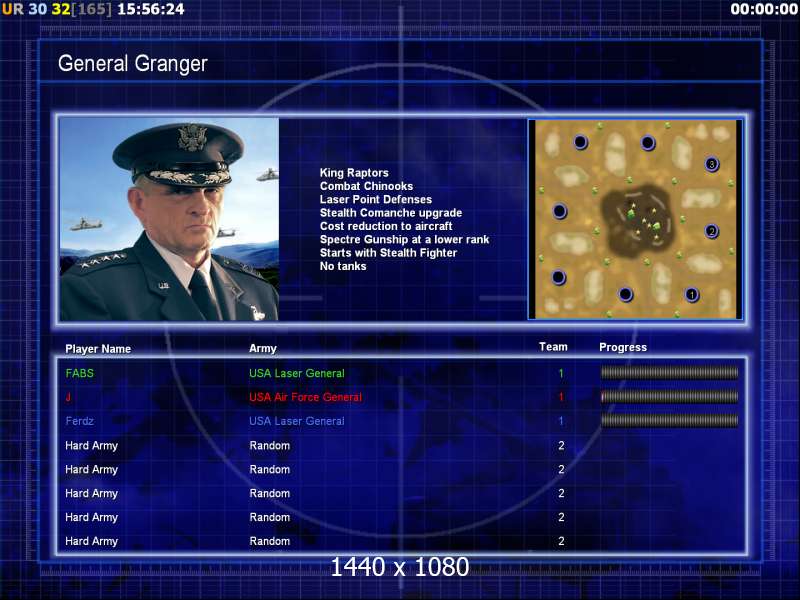Click the "Progress" column header
Screen dimensions: 800x600
[623, 347]
